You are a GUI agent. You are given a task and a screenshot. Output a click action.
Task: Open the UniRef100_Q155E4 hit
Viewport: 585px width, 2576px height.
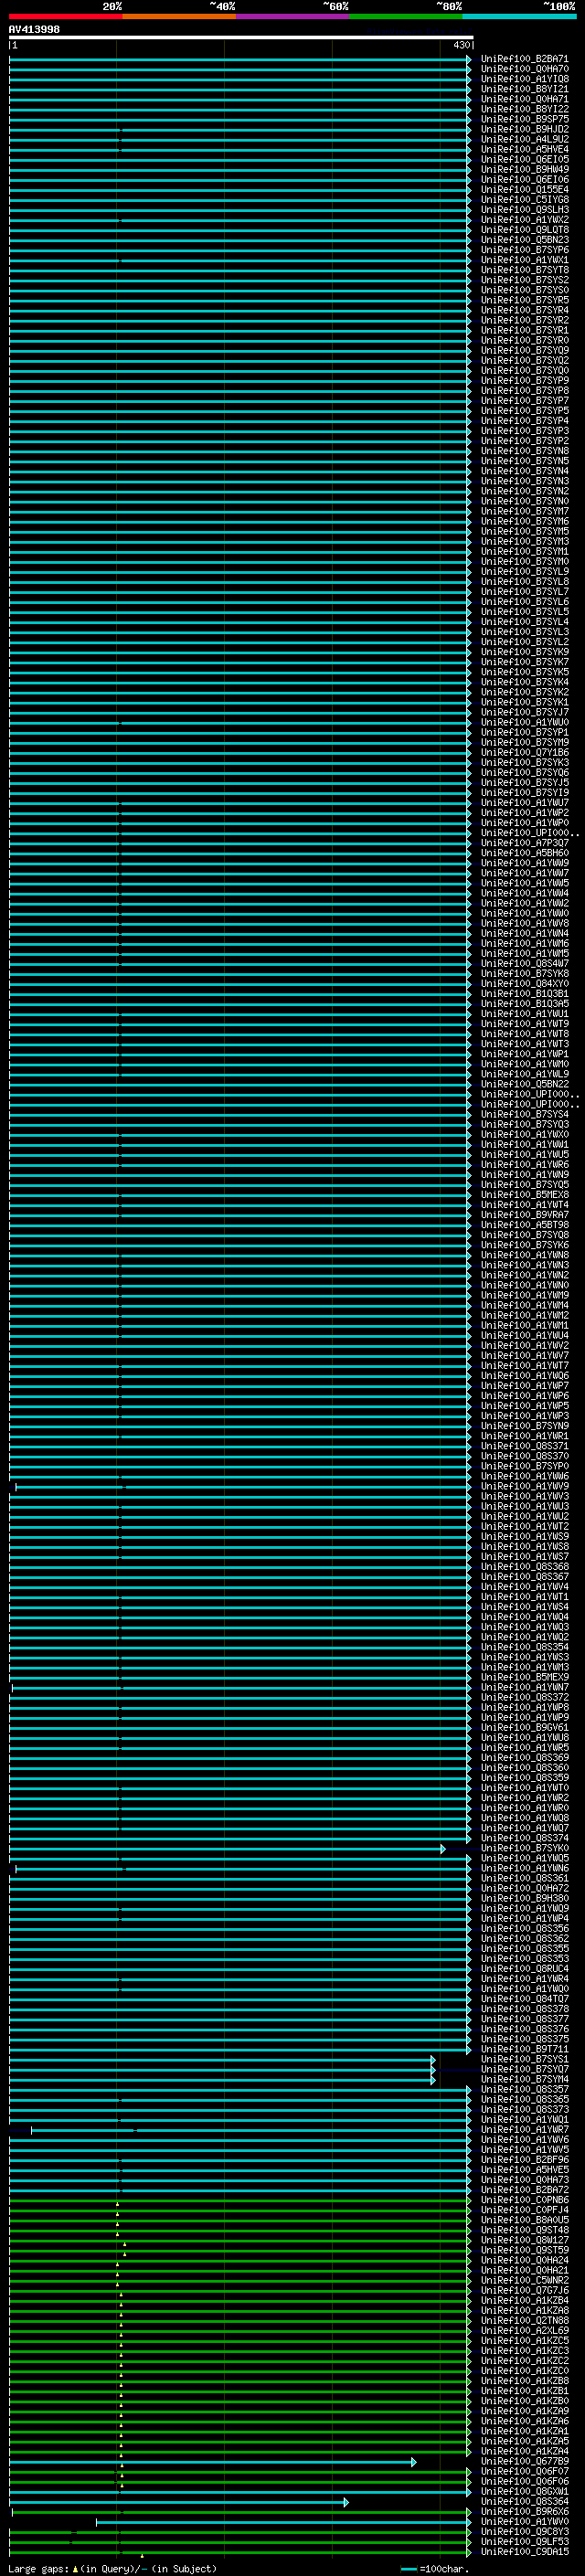[x=525, y=189]
